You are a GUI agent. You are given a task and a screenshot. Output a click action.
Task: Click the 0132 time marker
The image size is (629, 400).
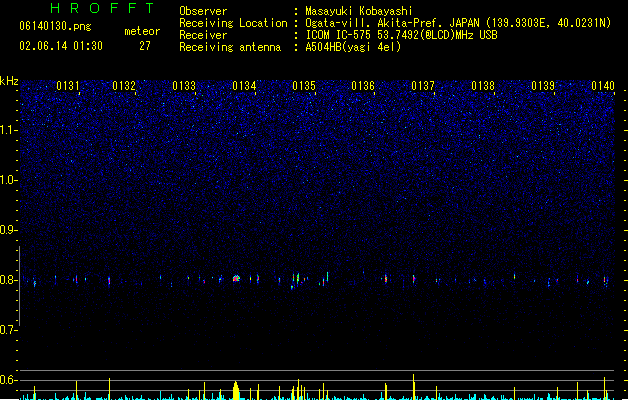tap(124, 86)
